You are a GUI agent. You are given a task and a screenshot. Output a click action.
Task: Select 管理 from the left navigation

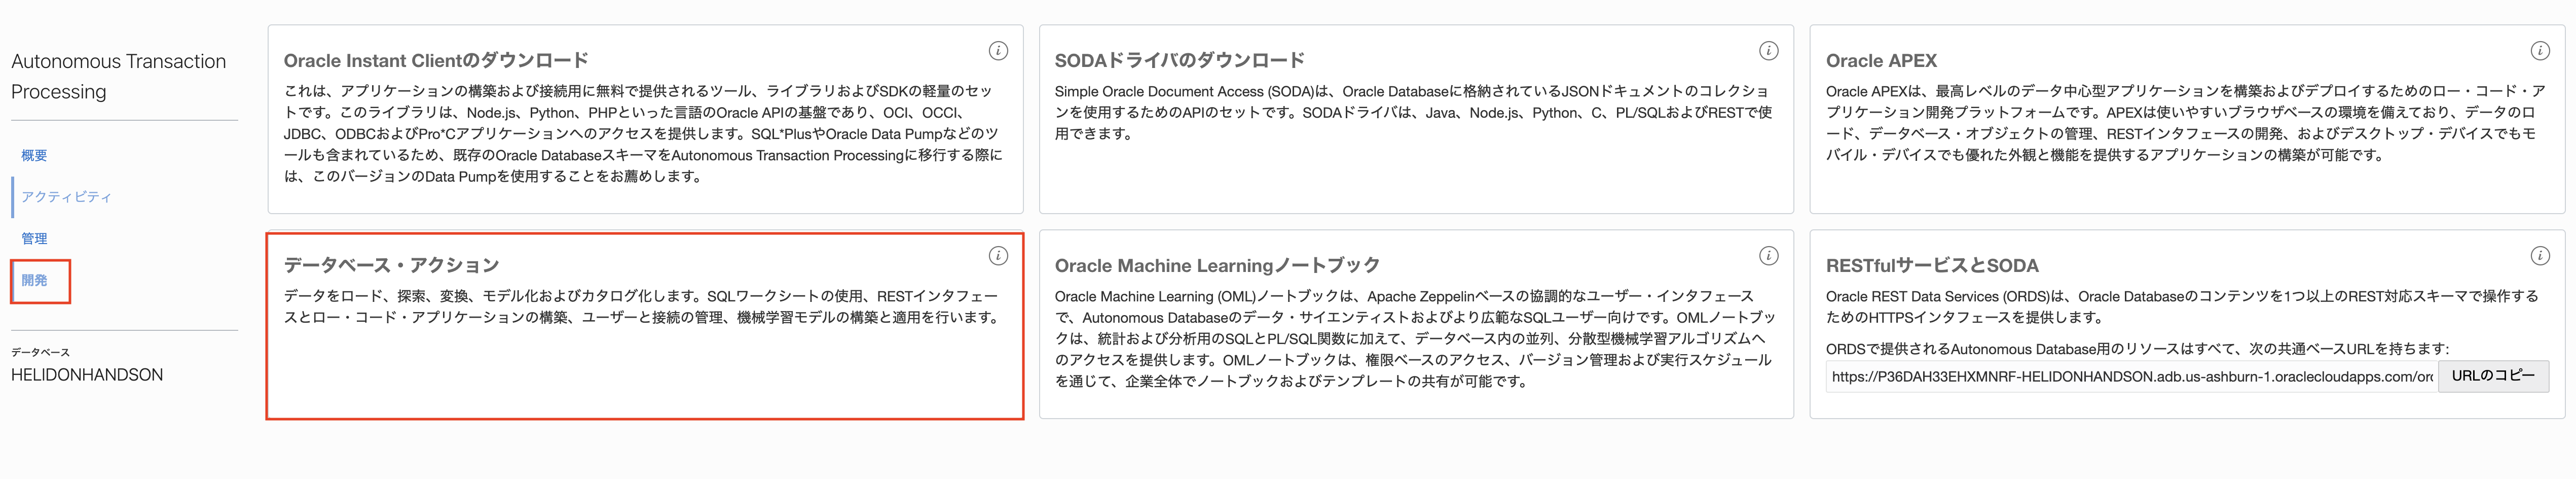34,239
